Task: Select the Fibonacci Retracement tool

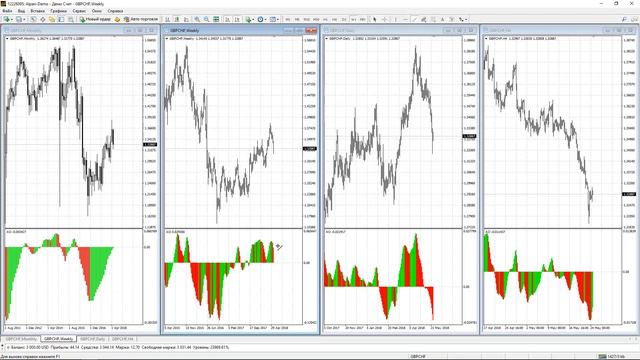Action: [433, 19]
